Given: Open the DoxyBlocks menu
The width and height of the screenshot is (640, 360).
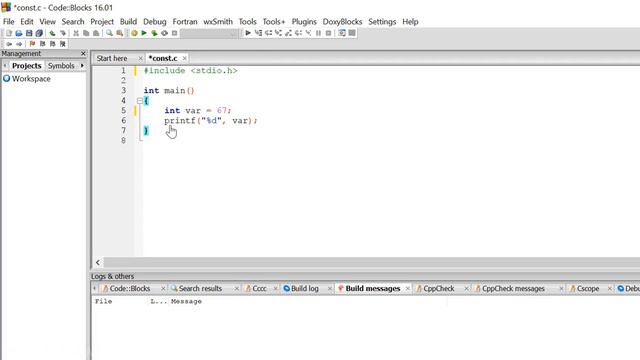Looking at the screenshot, I should pyautogui.click(x=342, y=22).
